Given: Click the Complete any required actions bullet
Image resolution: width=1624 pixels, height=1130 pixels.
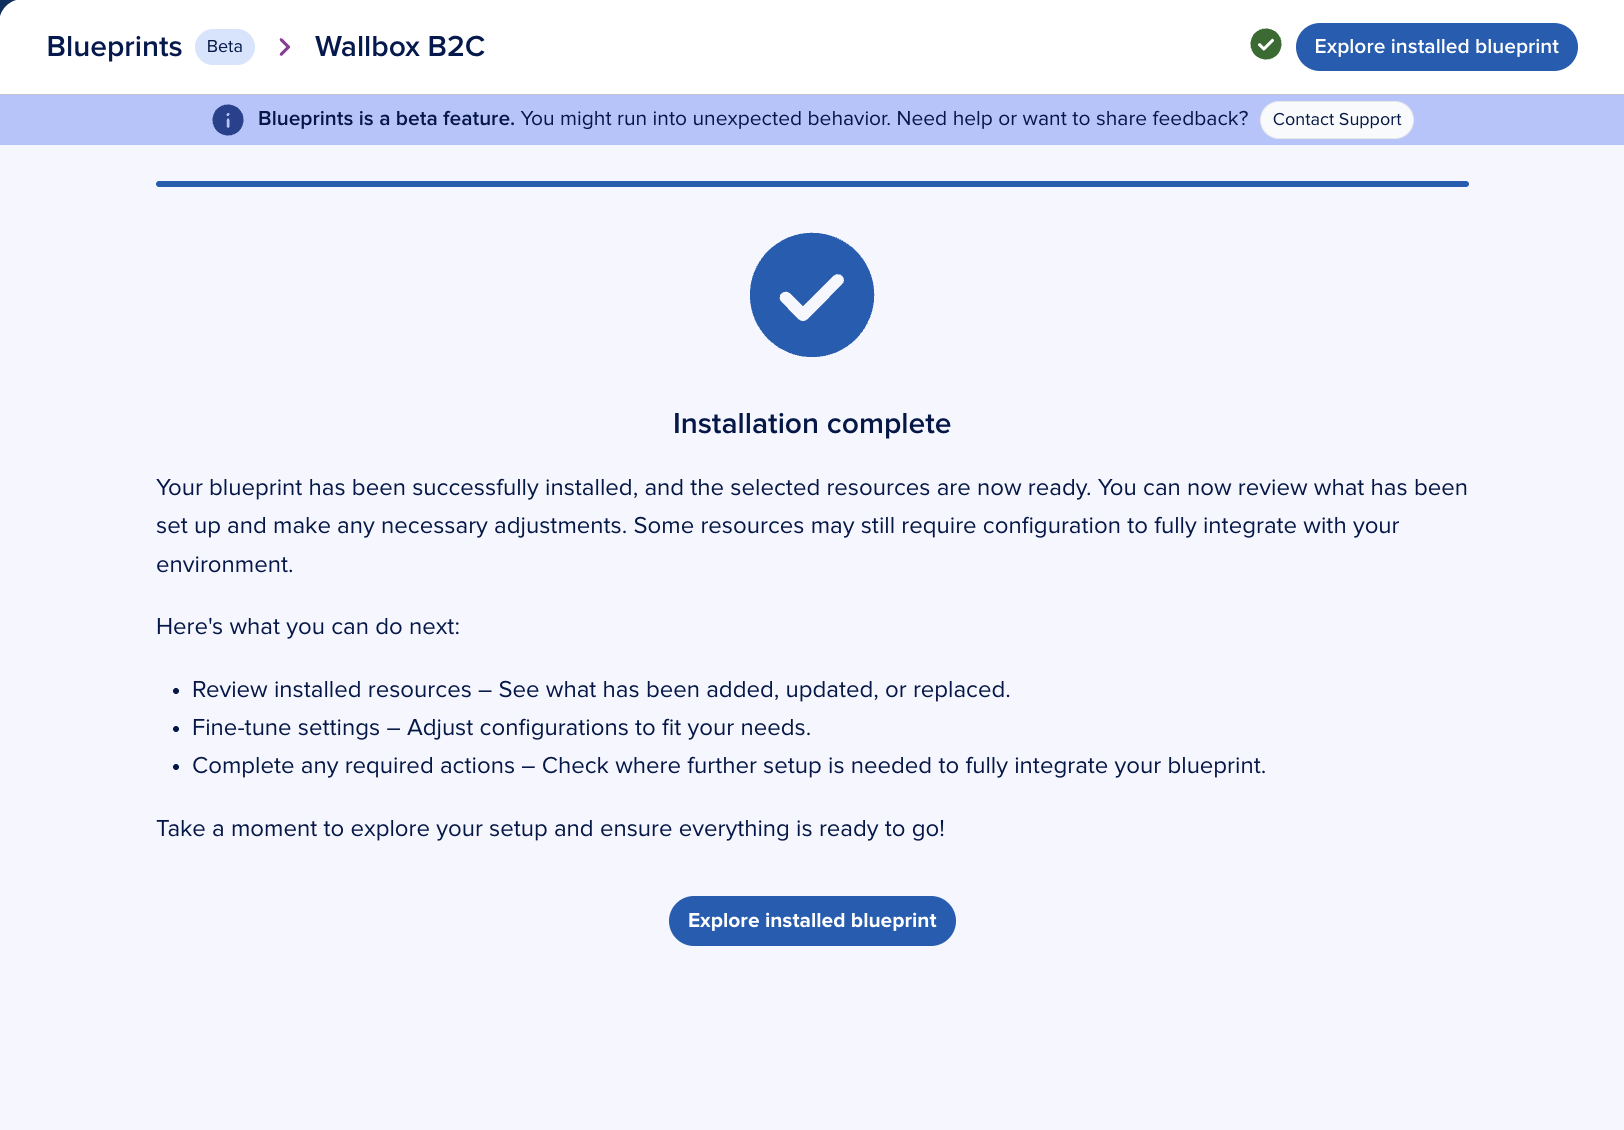Looking at the screenshot, I should [728, 766].
